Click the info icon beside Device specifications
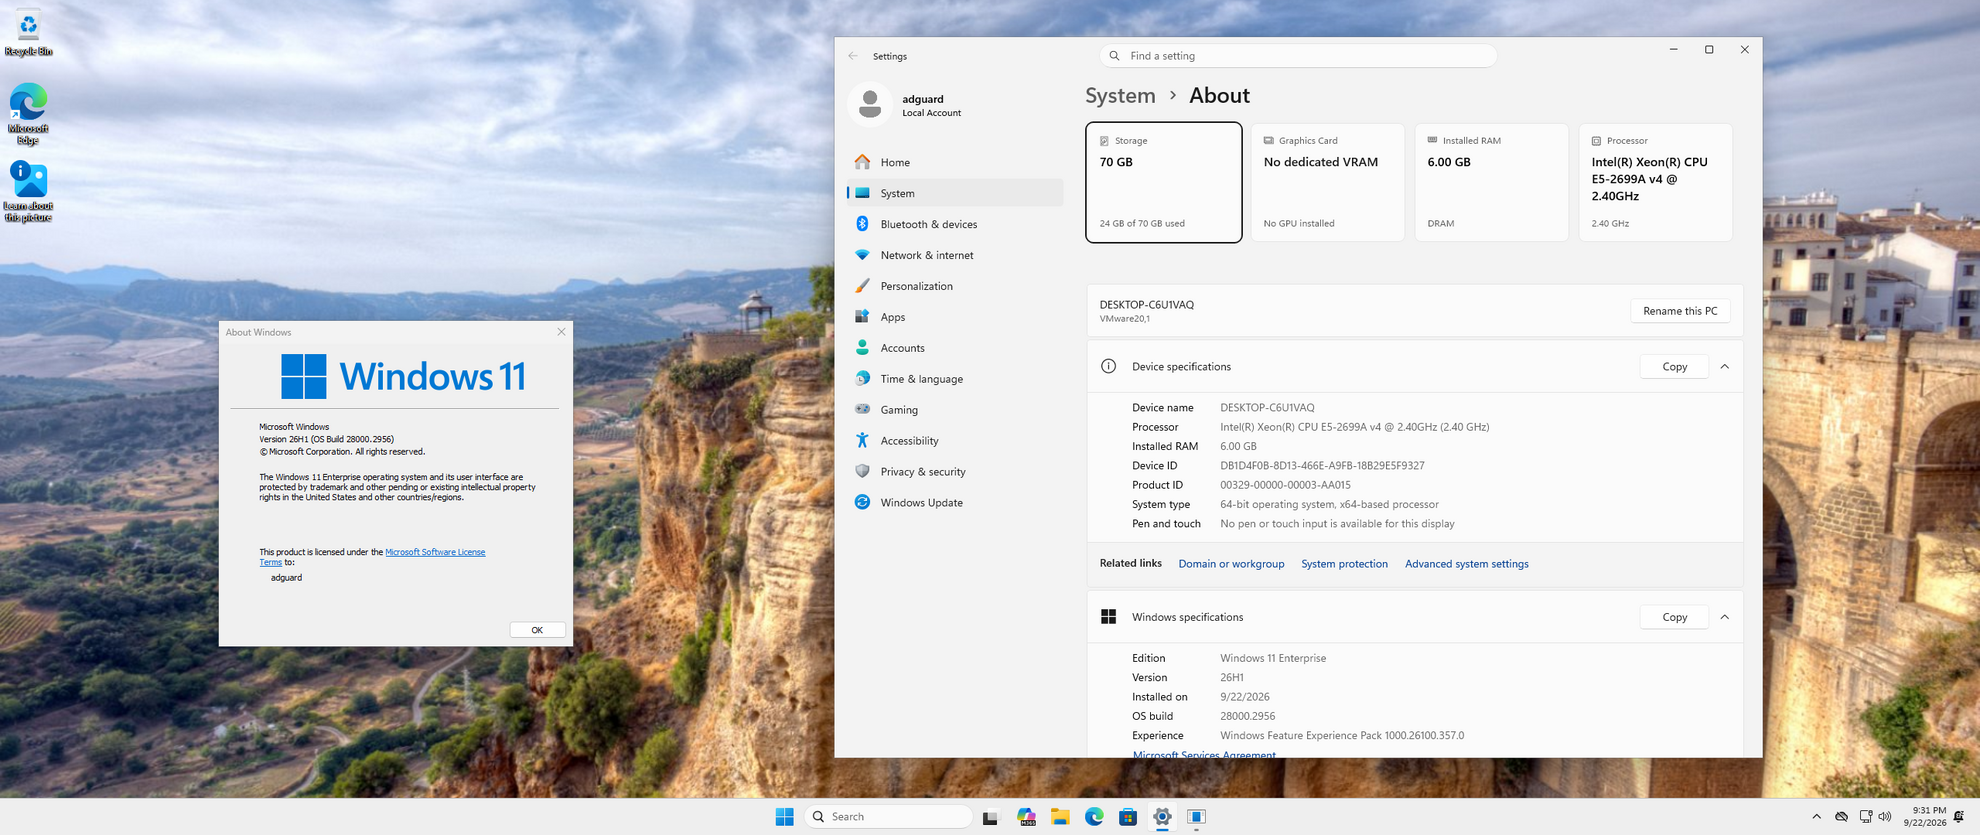 1108,367
